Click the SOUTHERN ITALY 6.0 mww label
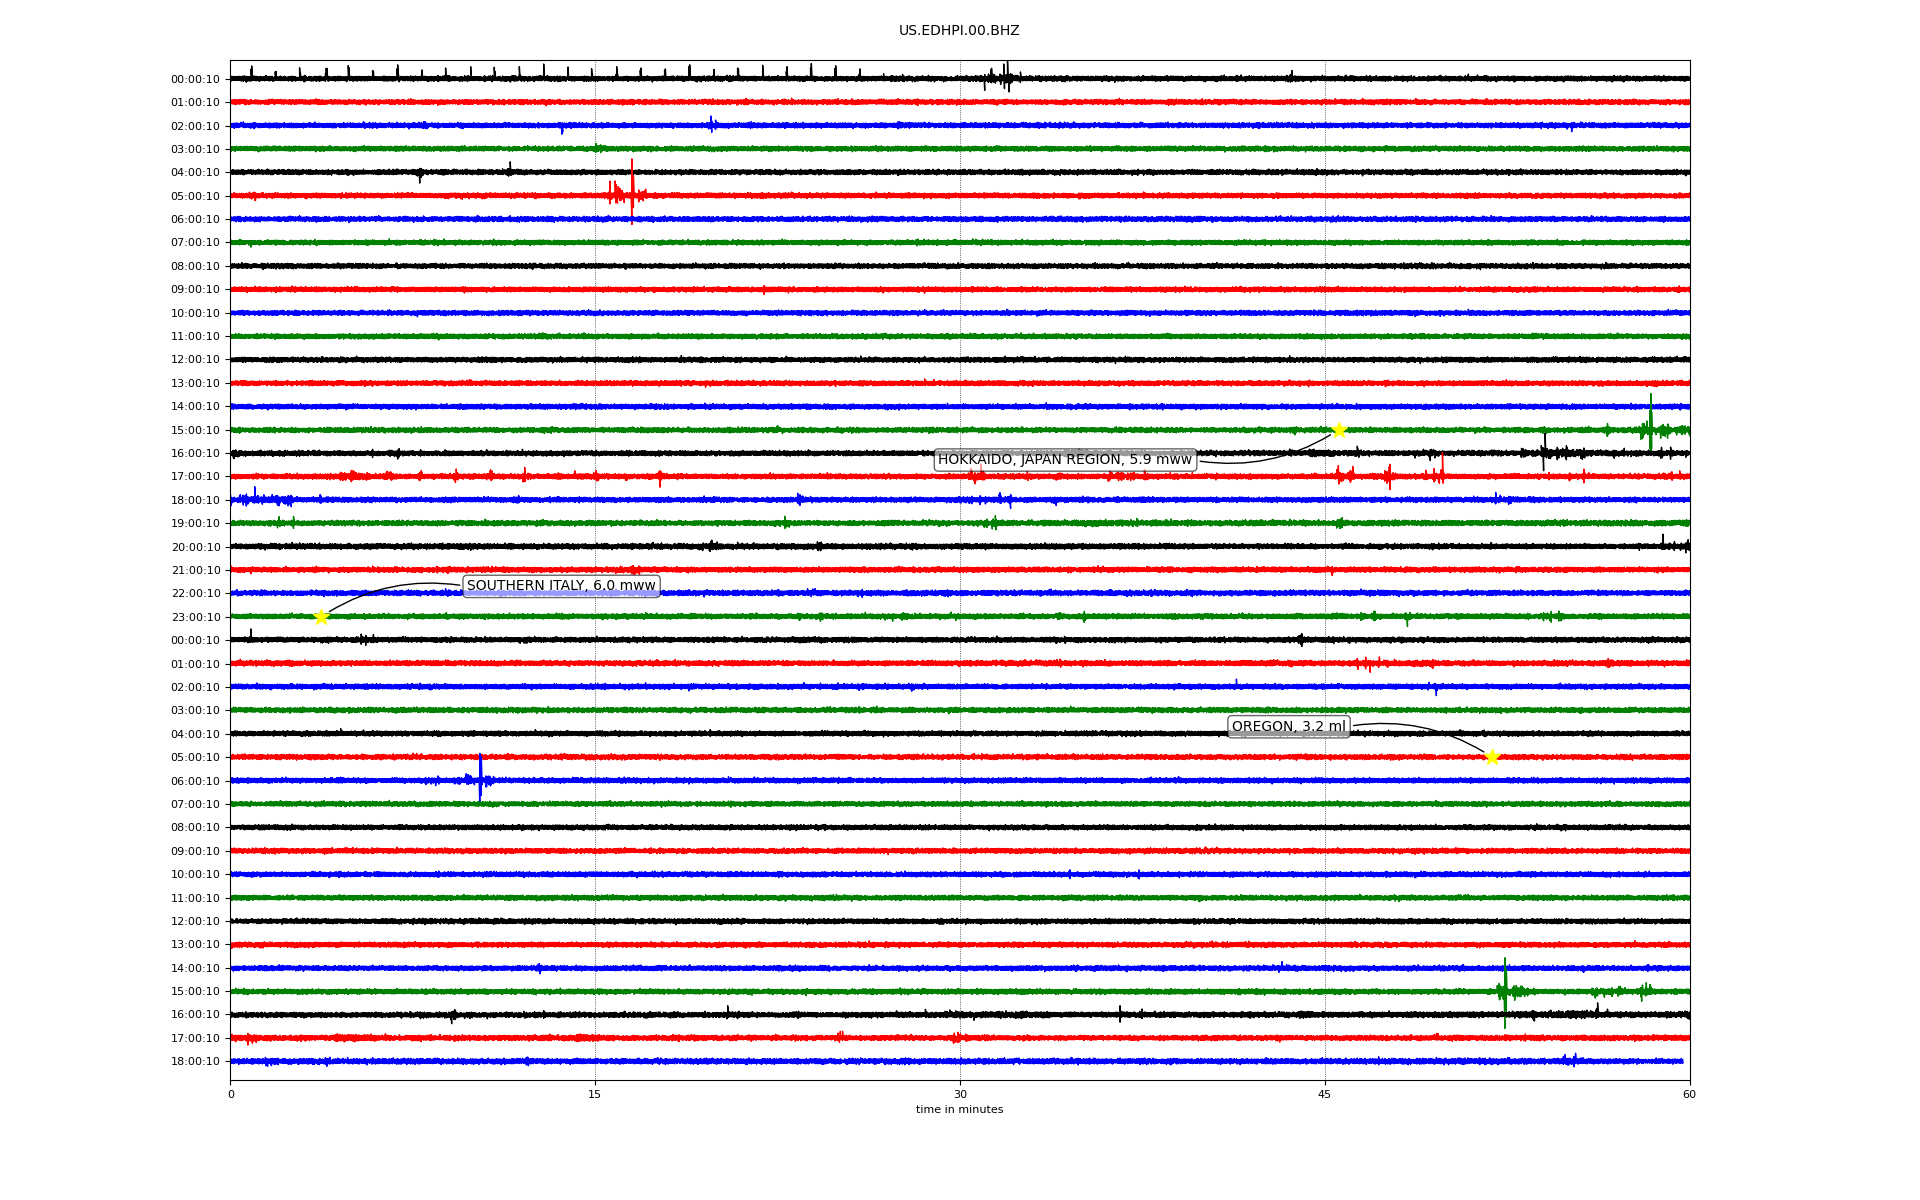Screen dimensions: 1920x1200 coord(561,586)
